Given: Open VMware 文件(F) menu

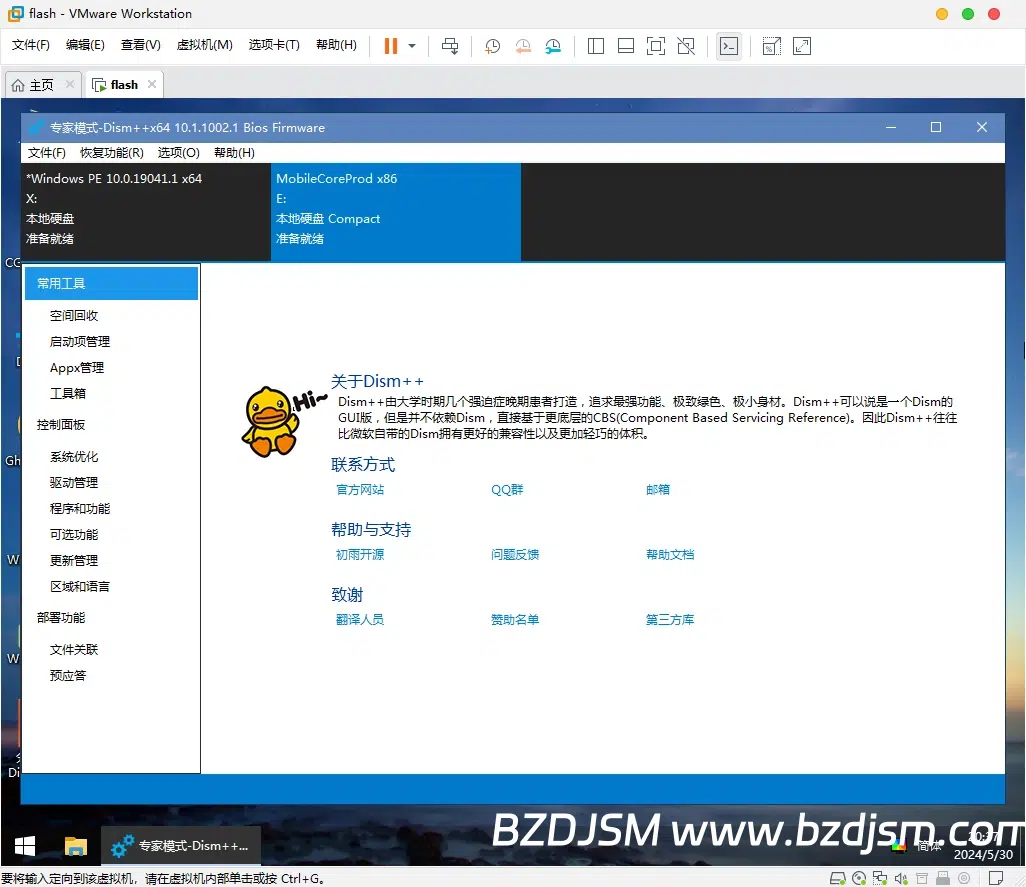Looking at the screenshot, I should [31, 44].
